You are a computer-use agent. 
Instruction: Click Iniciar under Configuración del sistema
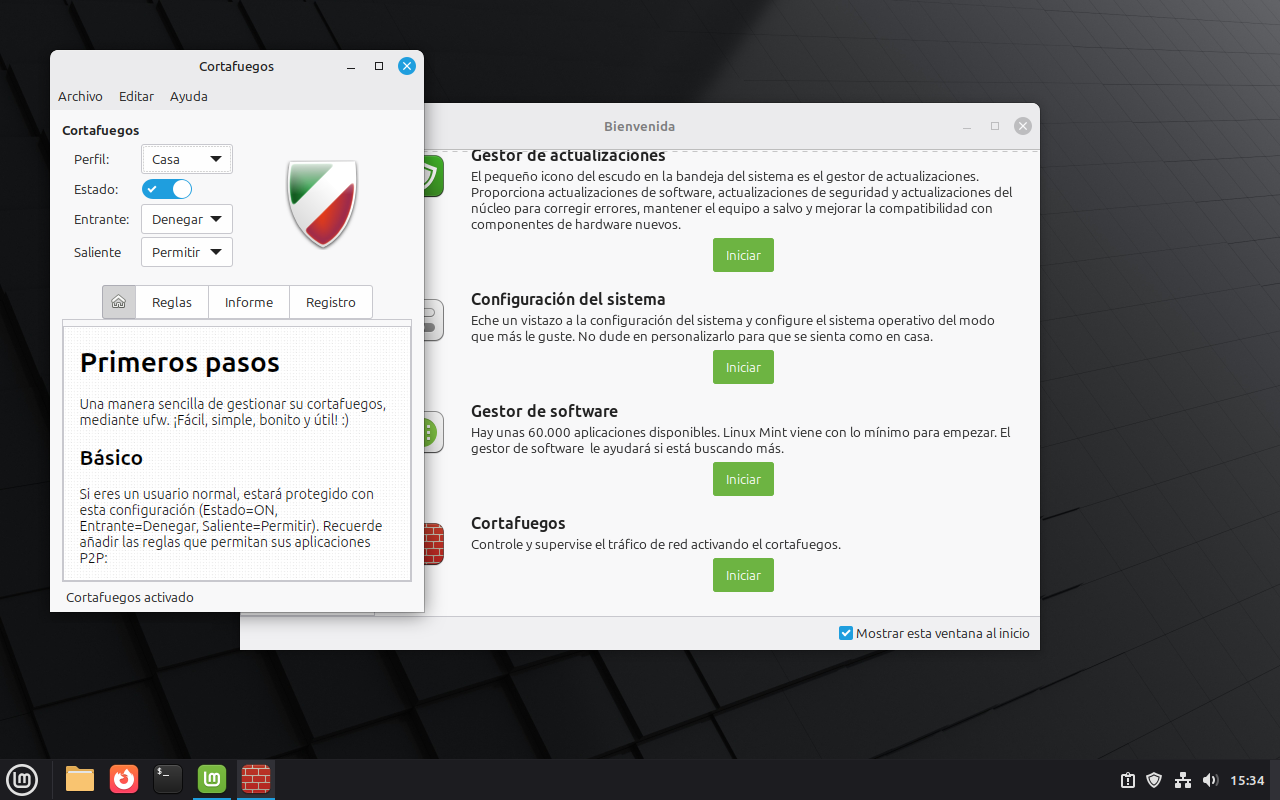point(743,367)
